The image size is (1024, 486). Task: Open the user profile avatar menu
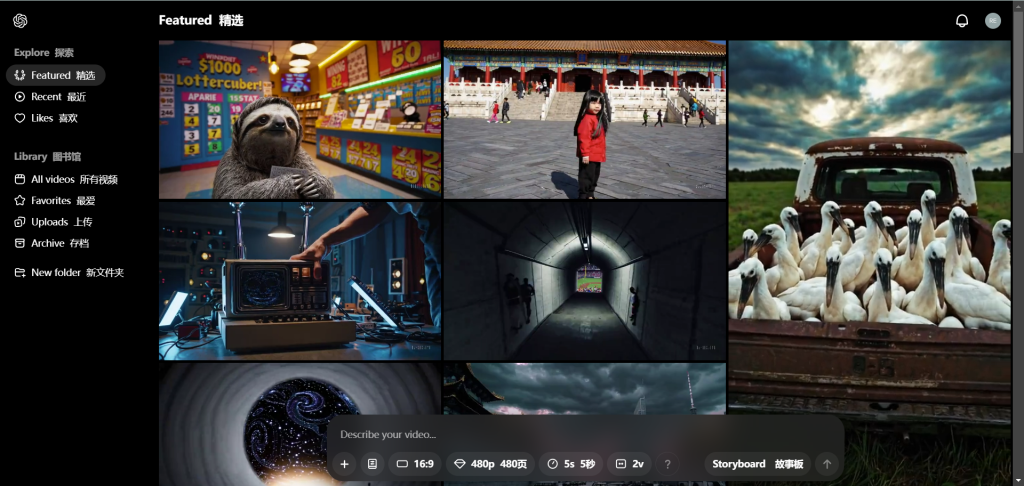coord(992,21)
